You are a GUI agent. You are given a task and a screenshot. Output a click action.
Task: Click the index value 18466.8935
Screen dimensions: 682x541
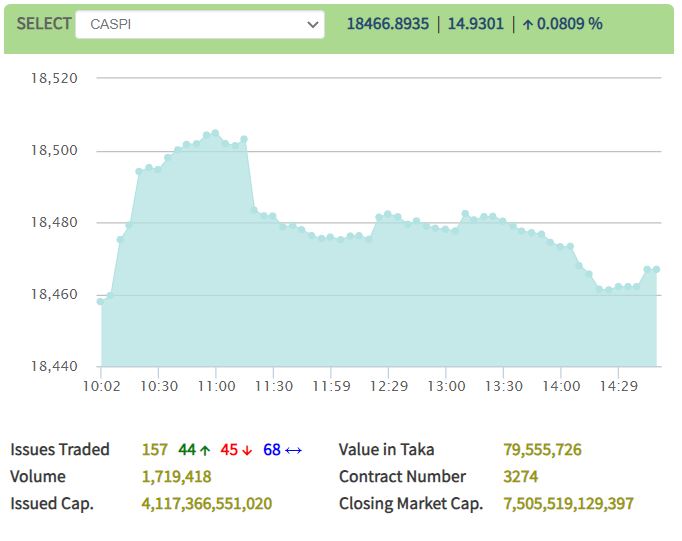pyautogui.click(x=386, y=24)
